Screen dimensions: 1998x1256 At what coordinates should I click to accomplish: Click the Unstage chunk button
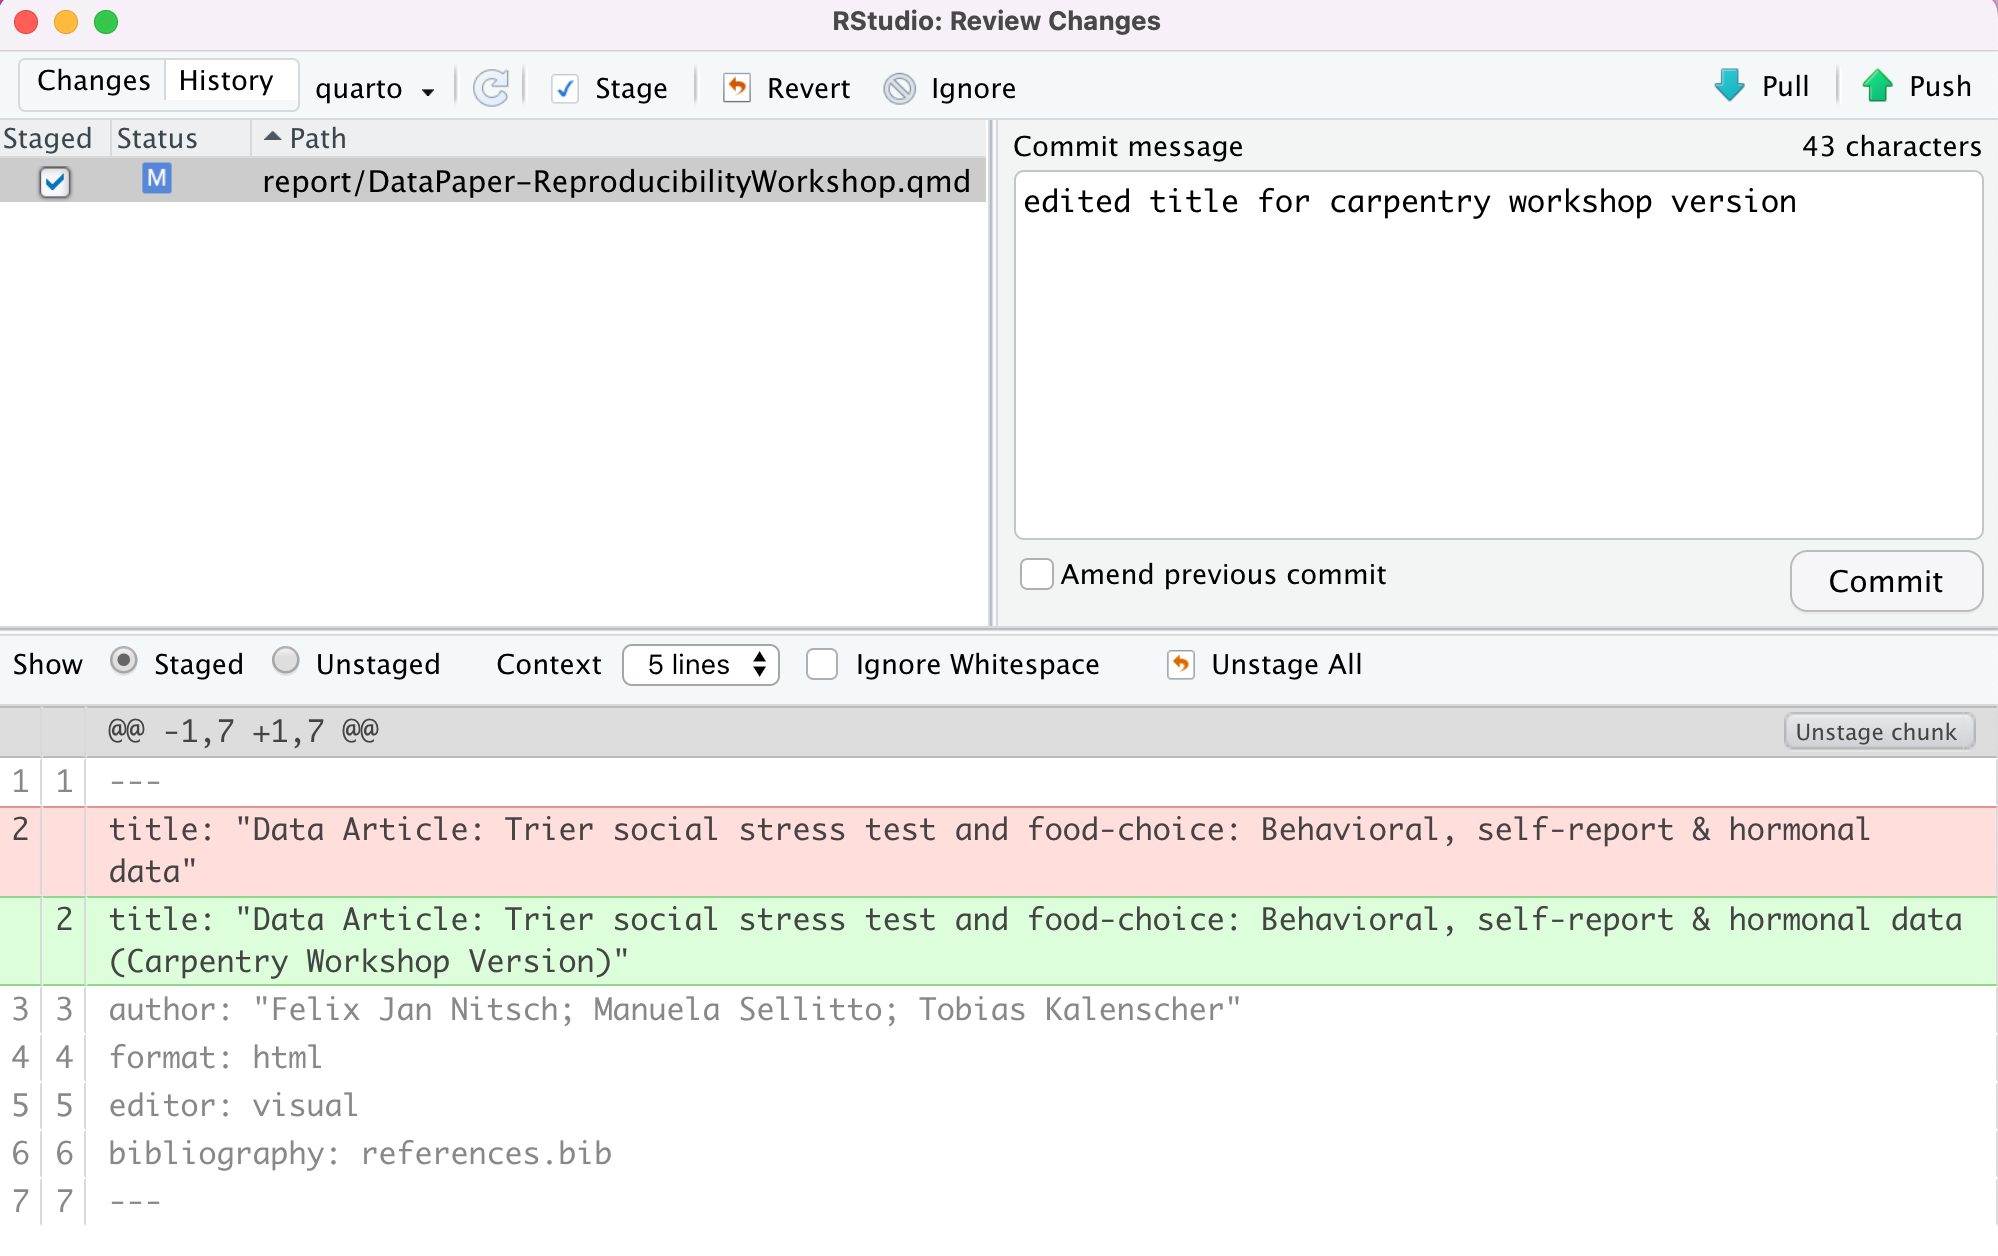click(1878, 732)
